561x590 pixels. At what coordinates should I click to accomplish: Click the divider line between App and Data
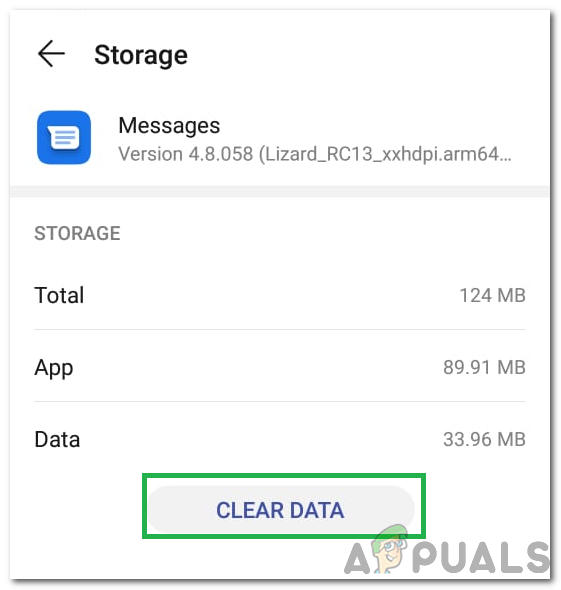tap(280, 401)
